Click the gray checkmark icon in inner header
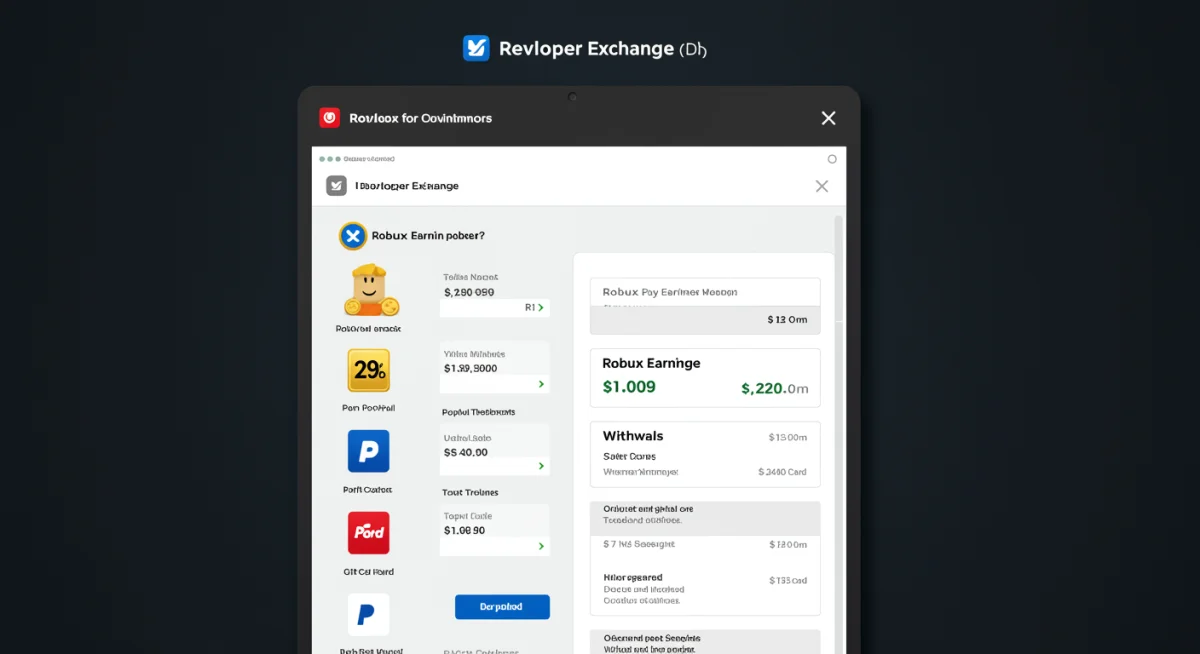The height and width of the screenshot is (654, 1200). point(336,185)
